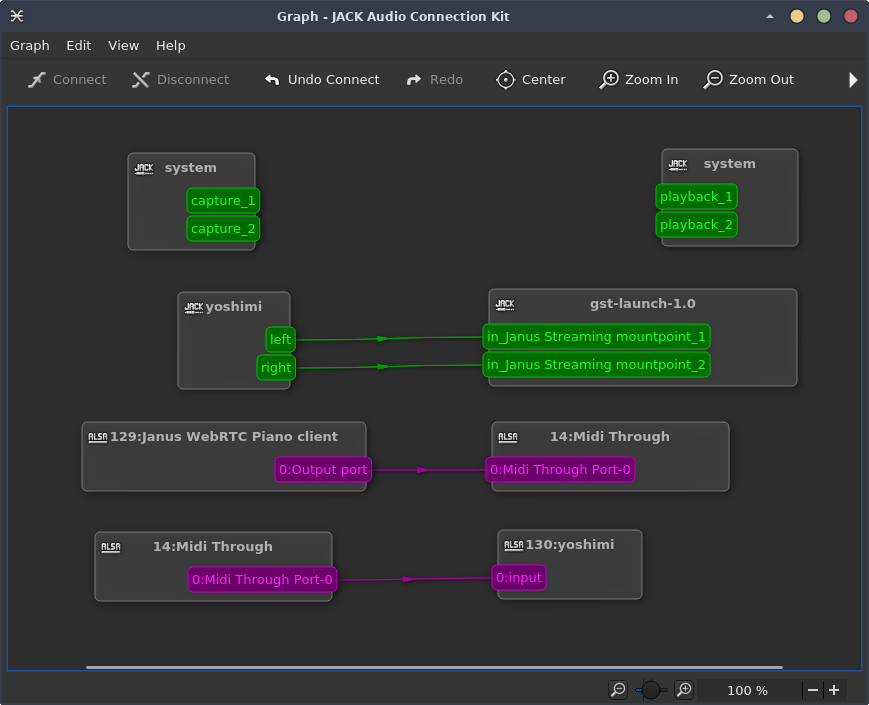869x705 pixels.
Task: Click the Redo button label
Action: [x=446, y=80]
